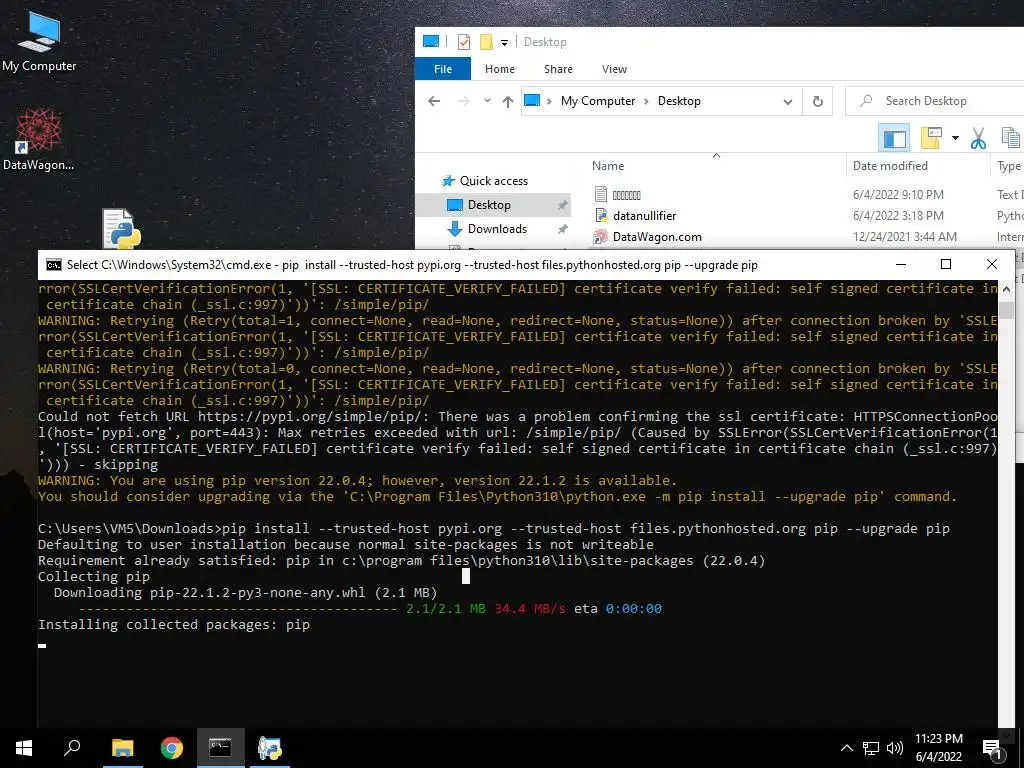Open the File tab in Explorer
The height and width of the screenshot is (768, 1024).
pyautogui.click(x=443, y=69)
